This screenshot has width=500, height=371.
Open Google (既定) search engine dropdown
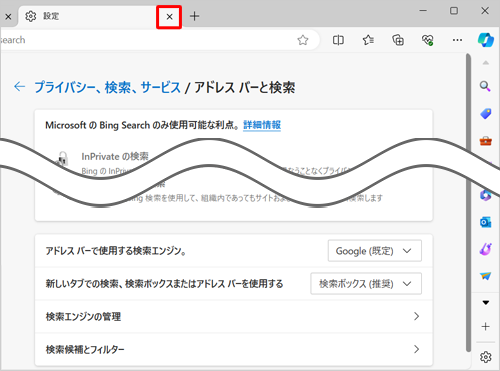coord(375,251)
